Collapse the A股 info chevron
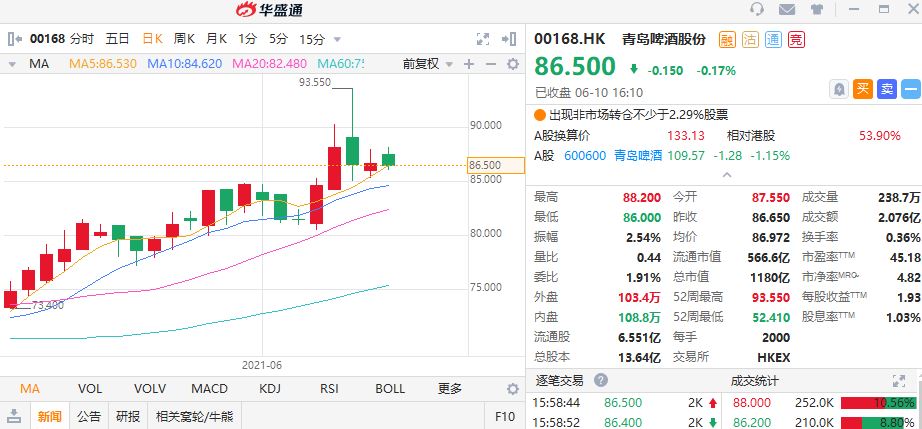 [x=727, y=175]
